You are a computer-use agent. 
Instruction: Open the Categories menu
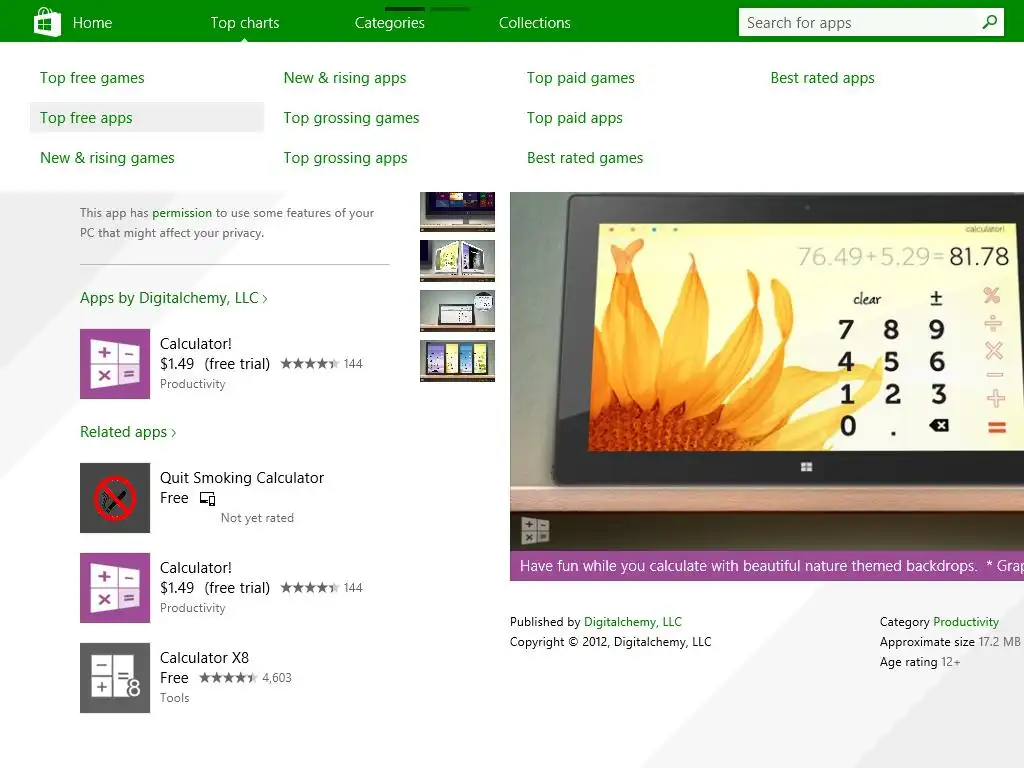[390, 23]
